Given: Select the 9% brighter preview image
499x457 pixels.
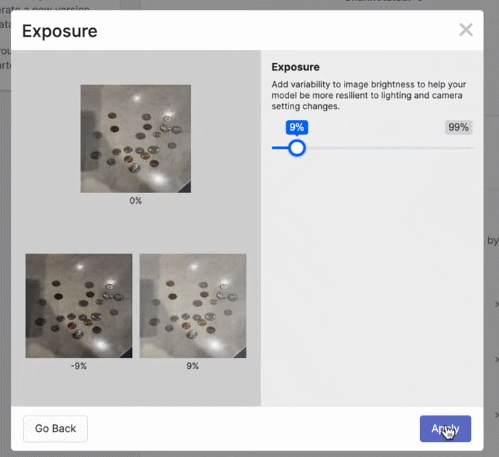Looking at the screenshot, I should pos(193,306).
